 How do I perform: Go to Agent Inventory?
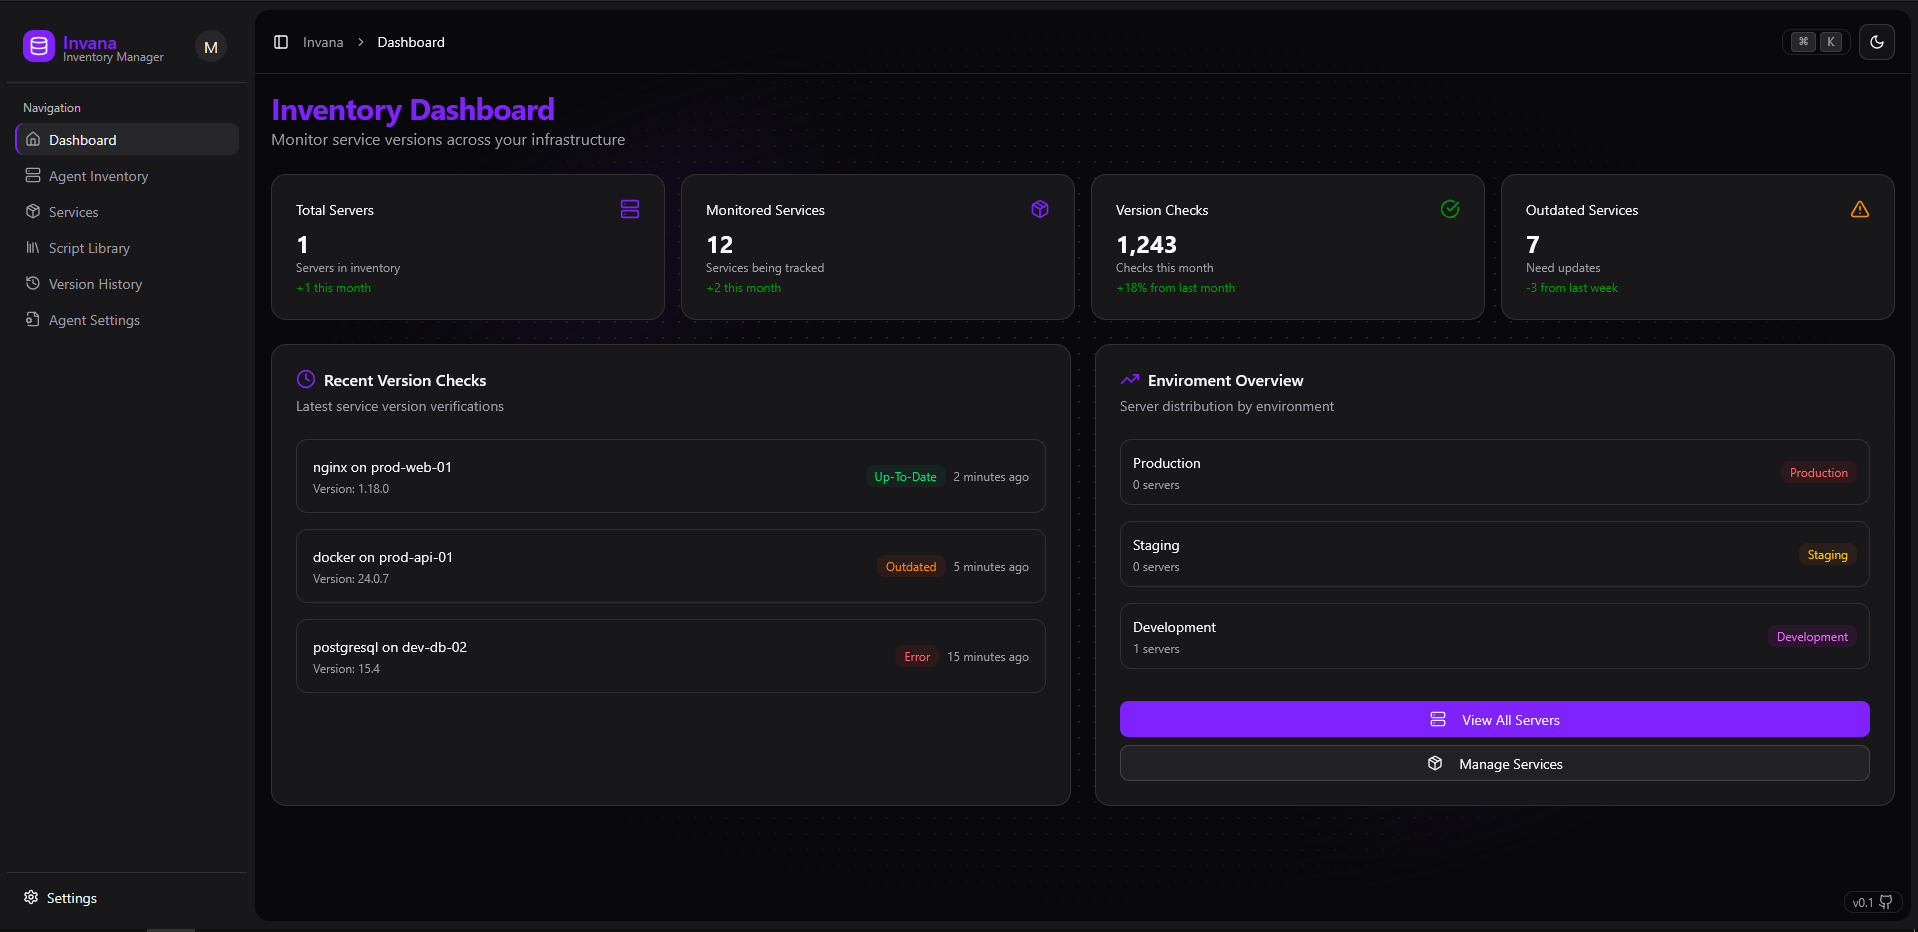click(98, 176)
